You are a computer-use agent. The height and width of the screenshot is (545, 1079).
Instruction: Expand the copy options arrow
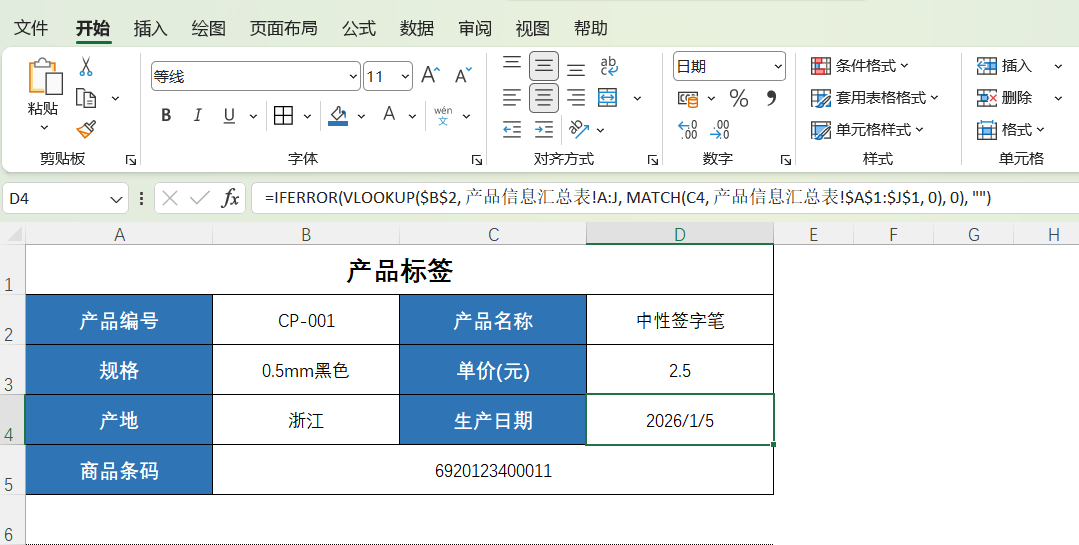point(115,98)
